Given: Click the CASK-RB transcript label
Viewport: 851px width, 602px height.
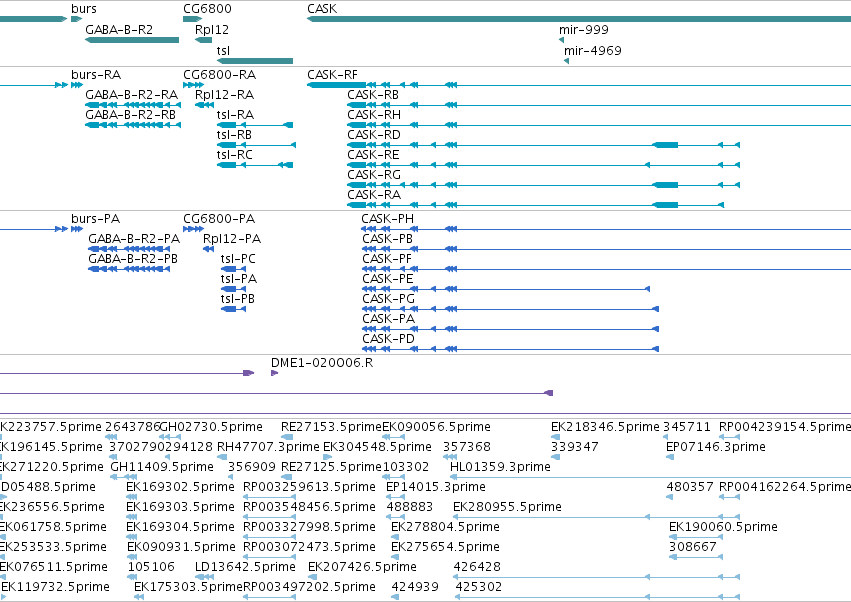Looking at the screenshot, I should click(373, 95).
